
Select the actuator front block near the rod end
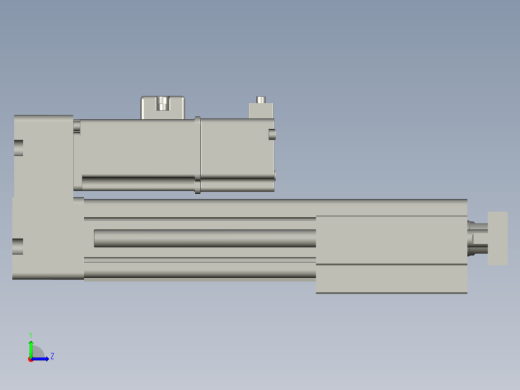click(x=392, y=254)
